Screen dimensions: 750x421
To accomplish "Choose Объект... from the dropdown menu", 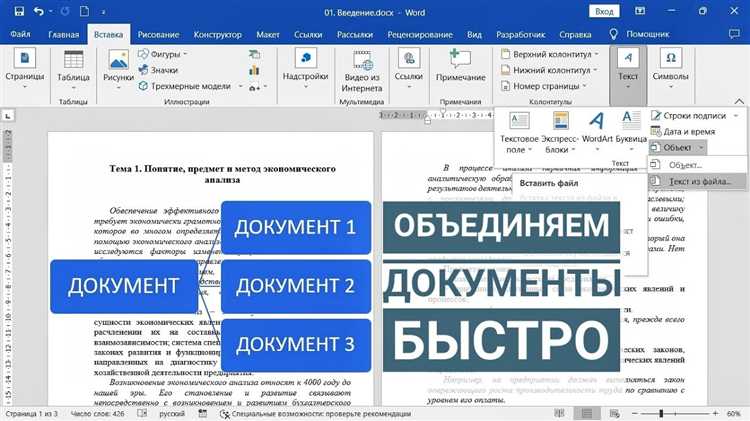I will [697, 165].
